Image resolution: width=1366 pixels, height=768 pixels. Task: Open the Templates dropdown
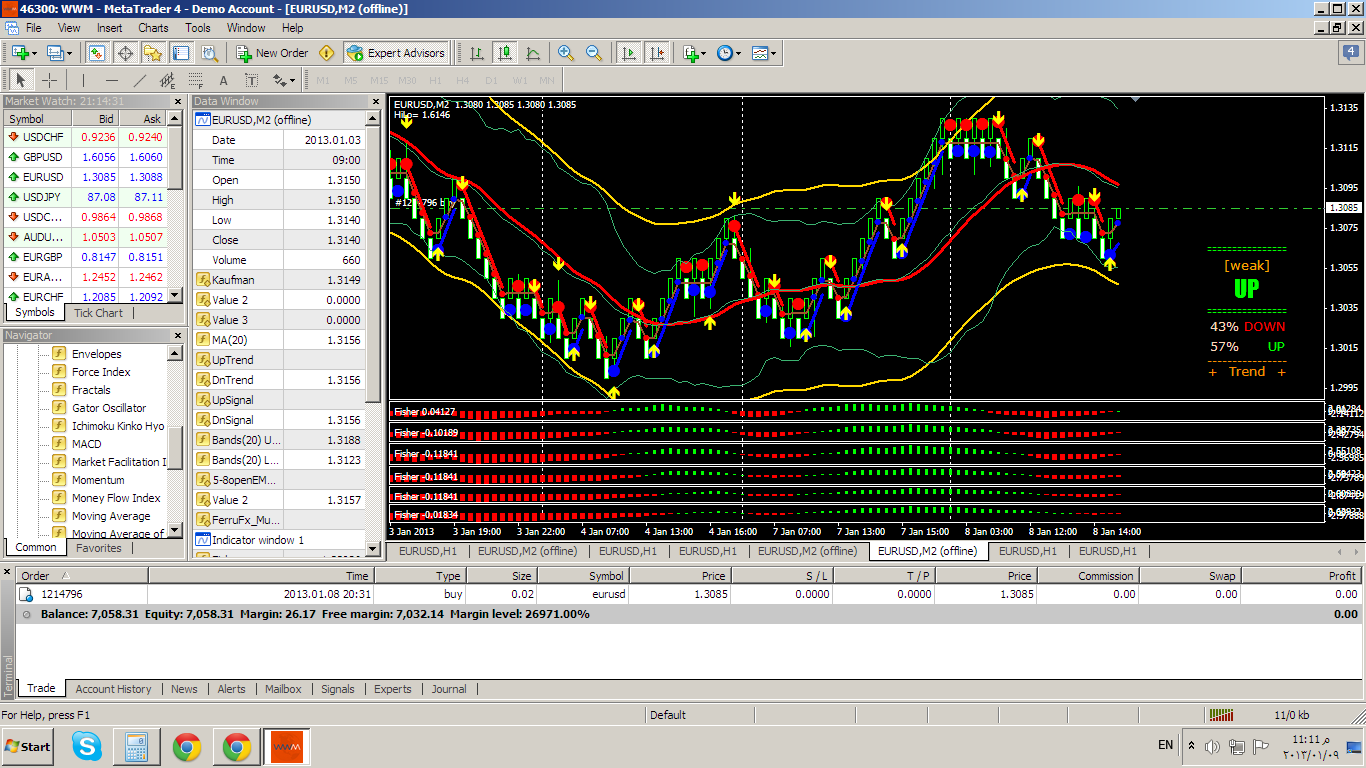(764, 53)
